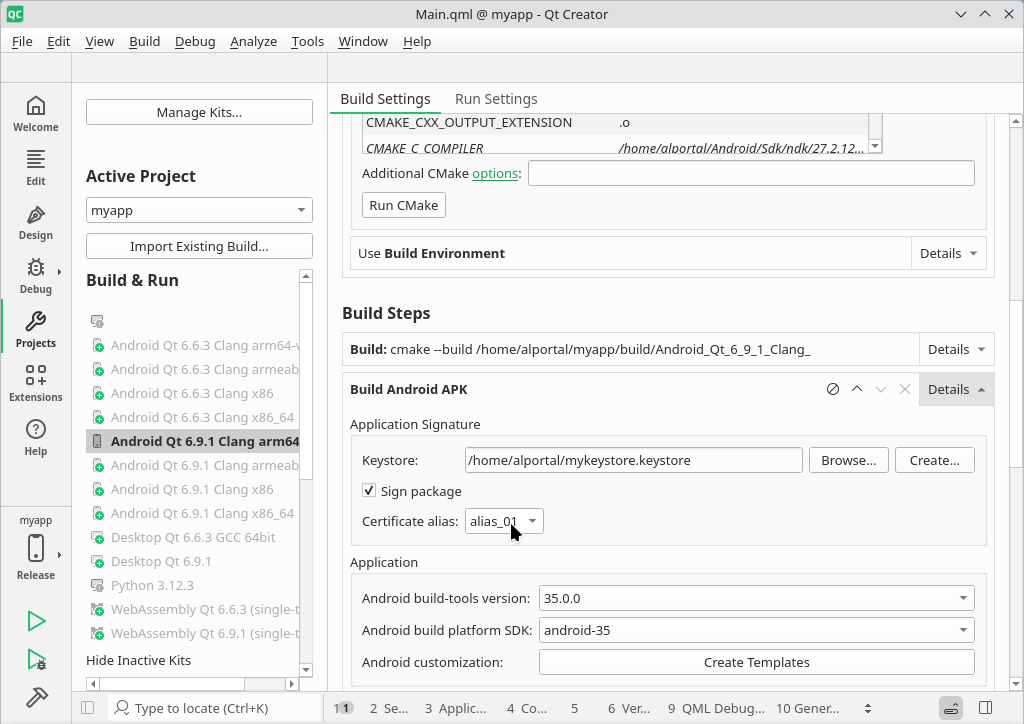1024x724 pixels.
Task: Click Hide Inactive Kits
Action: 138,660
